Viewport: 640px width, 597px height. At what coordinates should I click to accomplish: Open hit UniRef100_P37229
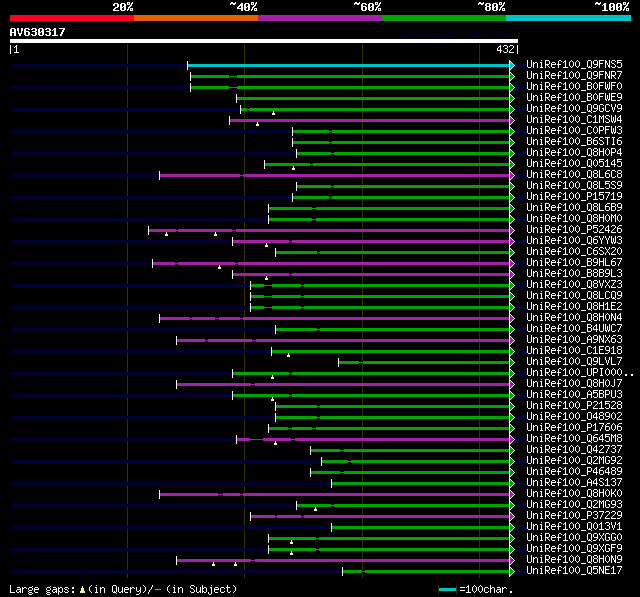(x=574, y=516)
